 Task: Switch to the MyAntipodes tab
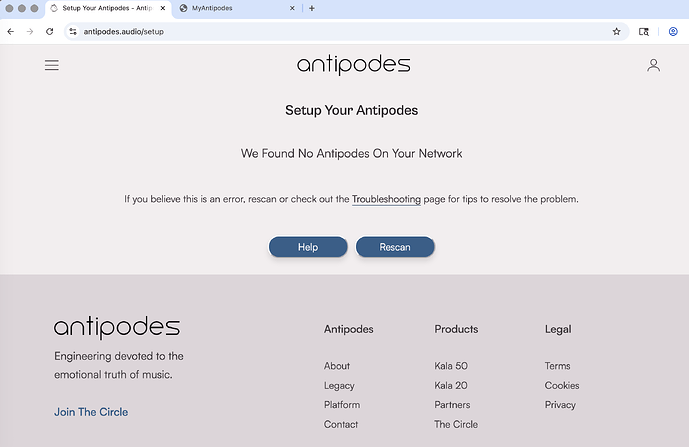click(230, 8)
